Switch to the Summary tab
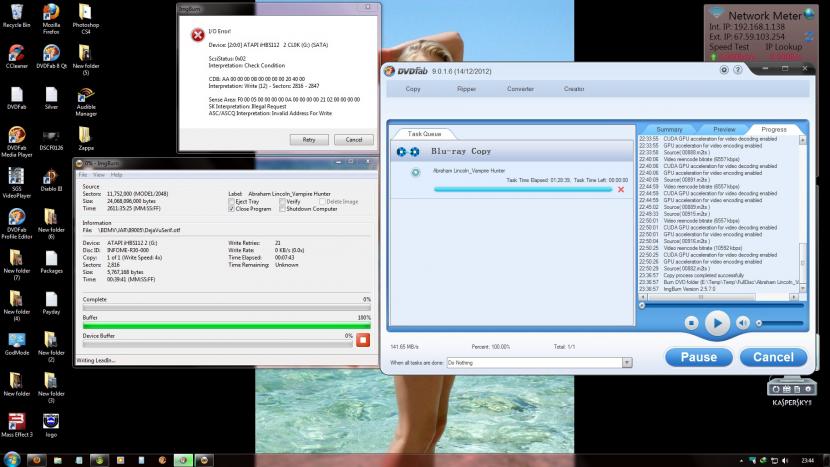830x467 pixels. pyautogui.click(x=669, y=129)
